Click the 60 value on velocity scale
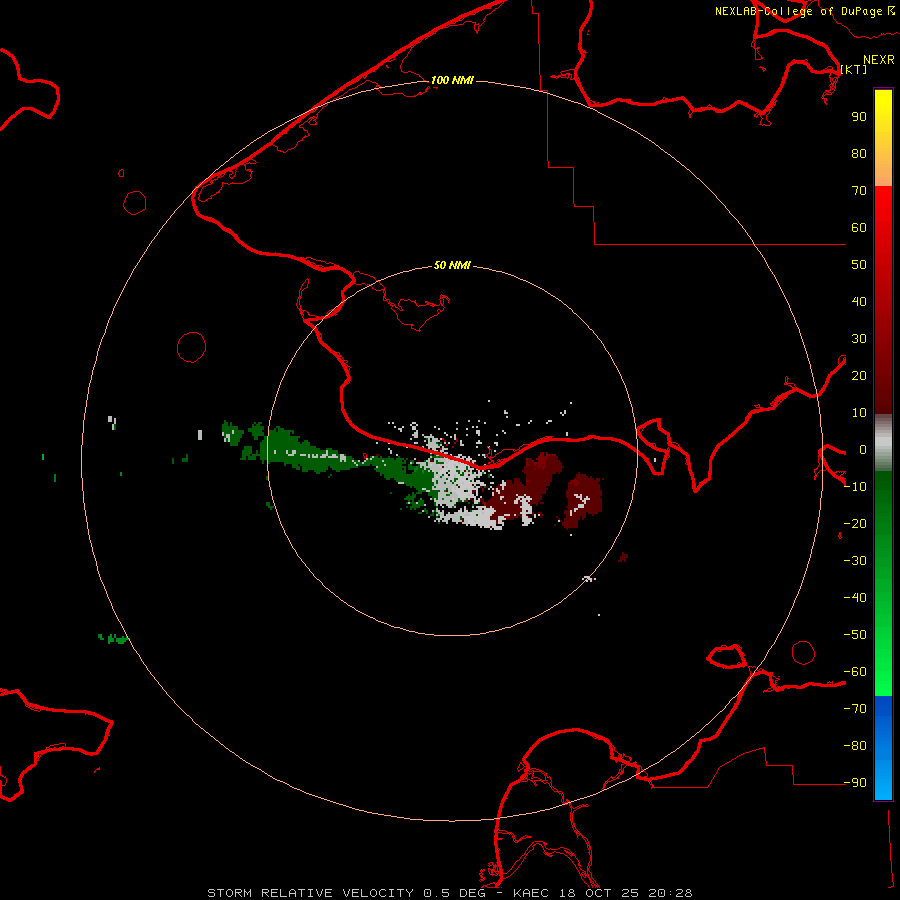Viewport: 900px width, 900px height. coord(859,228)
